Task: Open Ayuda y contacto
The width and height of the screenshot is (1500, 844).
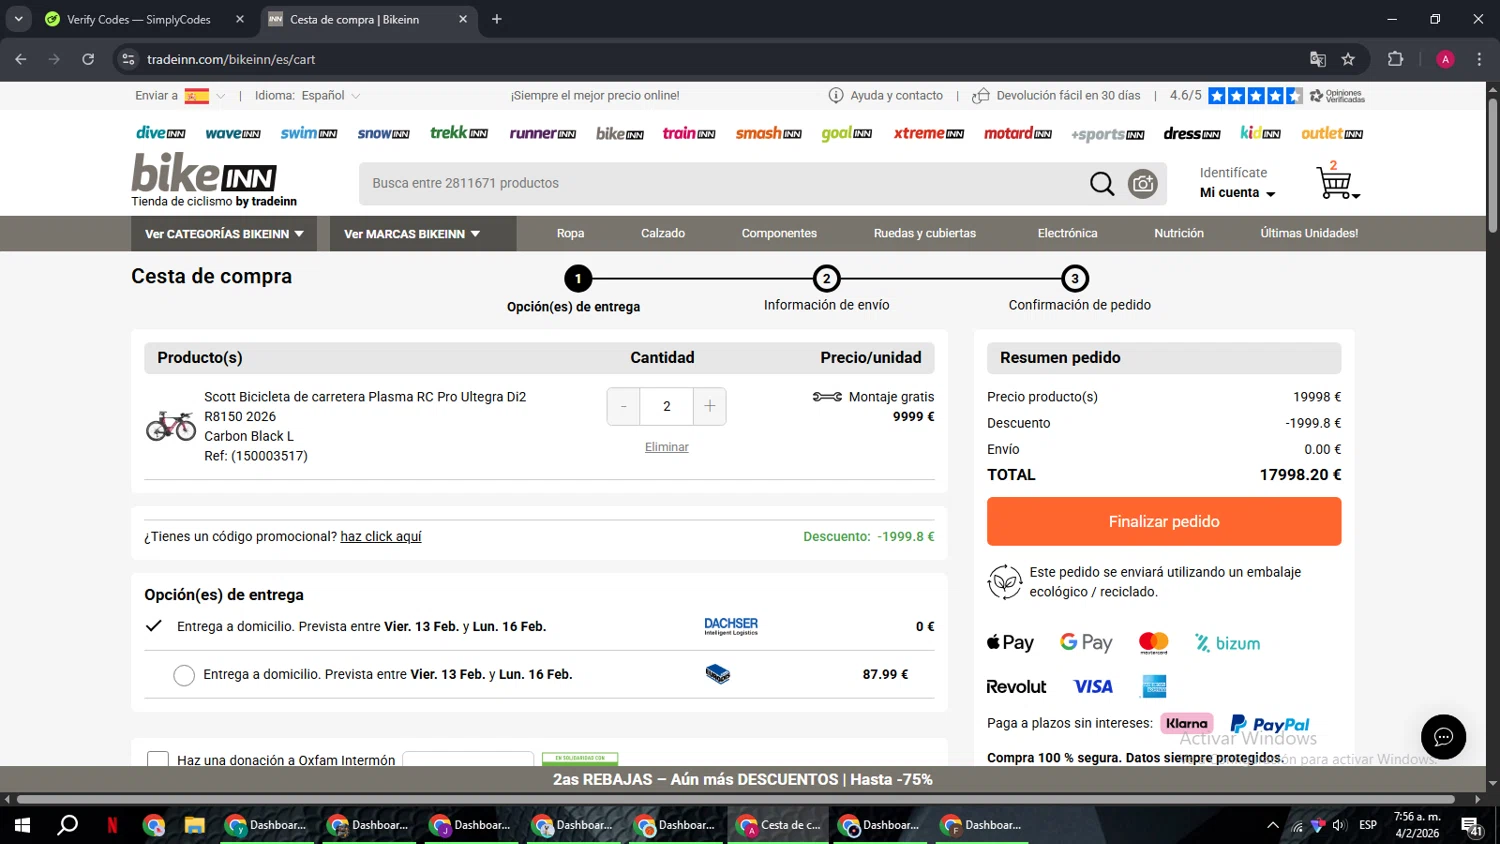Action: point(886,96)
